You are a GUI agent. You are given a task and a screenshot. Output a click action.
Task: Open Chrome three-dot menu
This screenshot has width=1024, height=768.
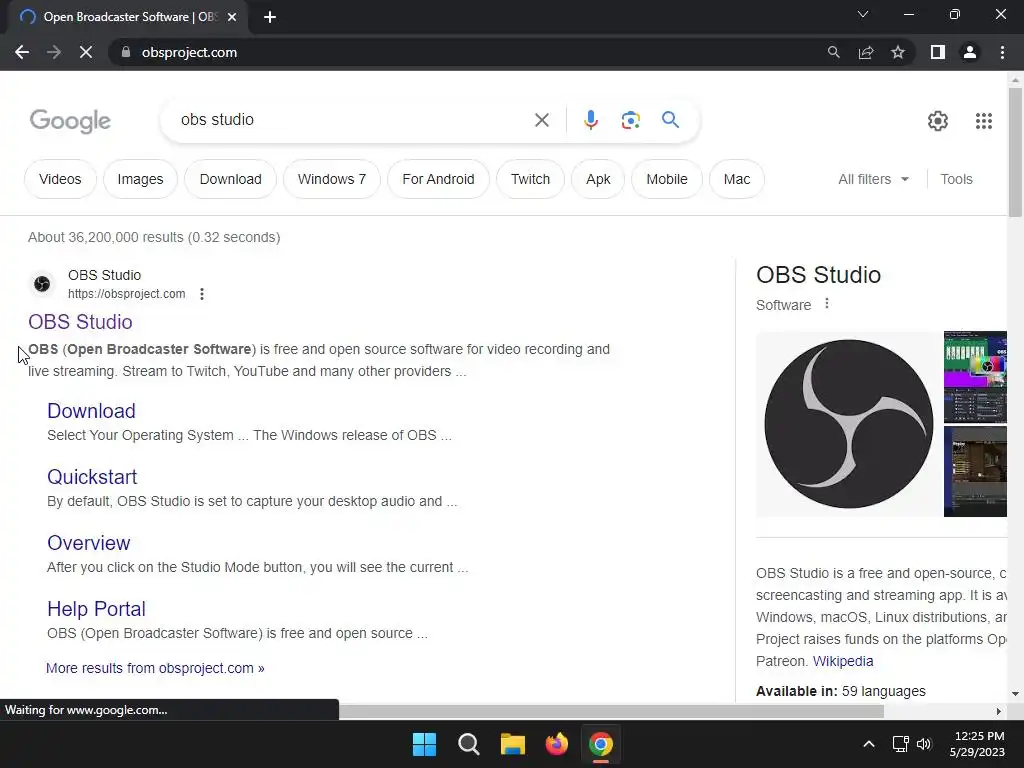(1002, 52)
